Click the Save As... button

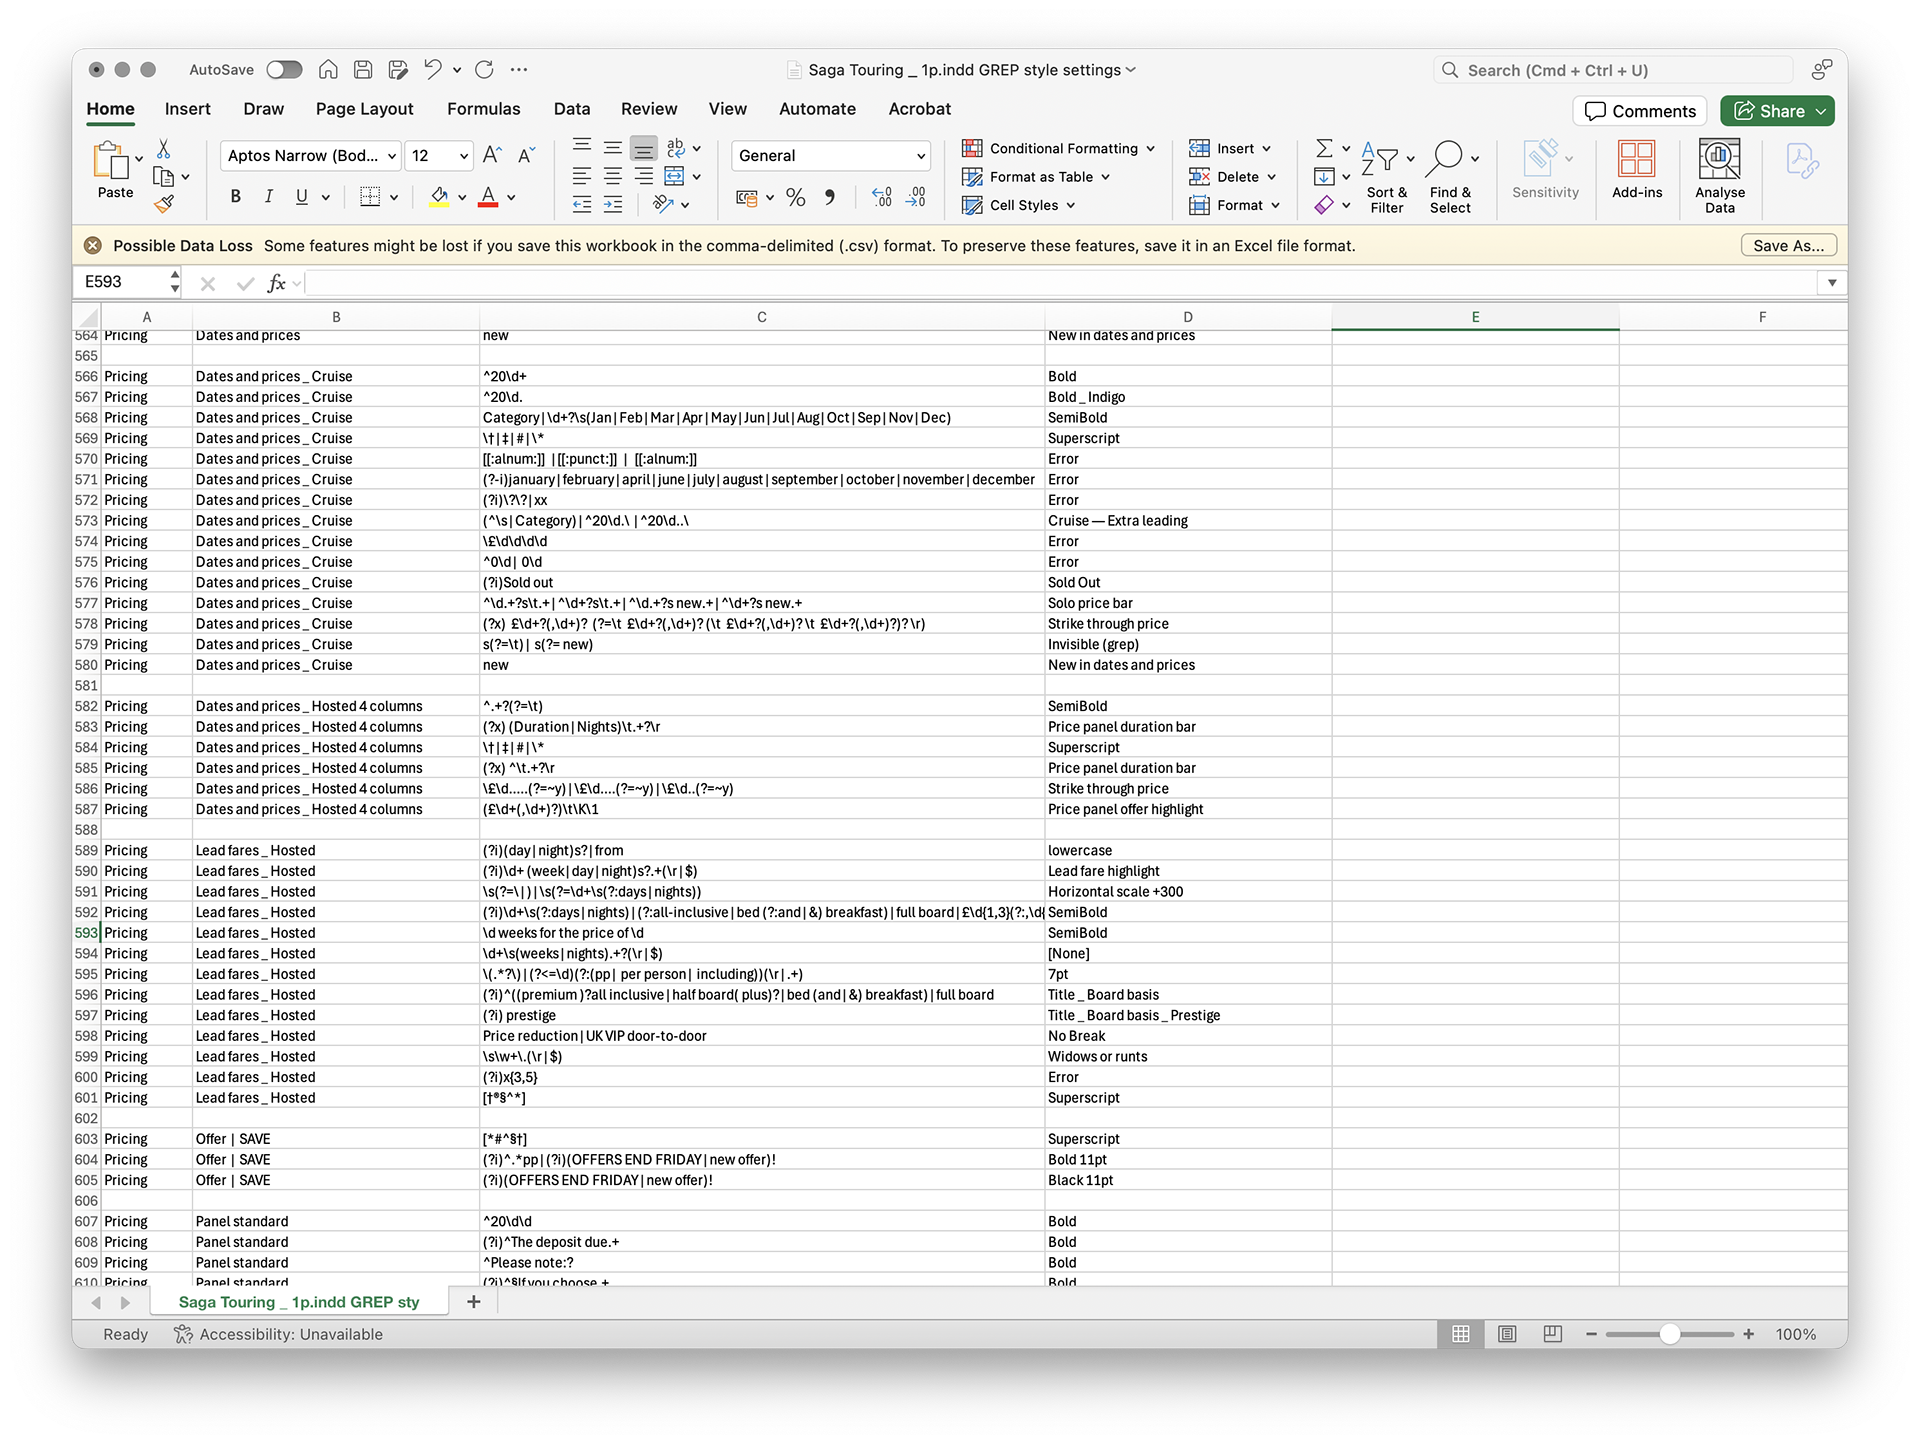point(1787,246)
